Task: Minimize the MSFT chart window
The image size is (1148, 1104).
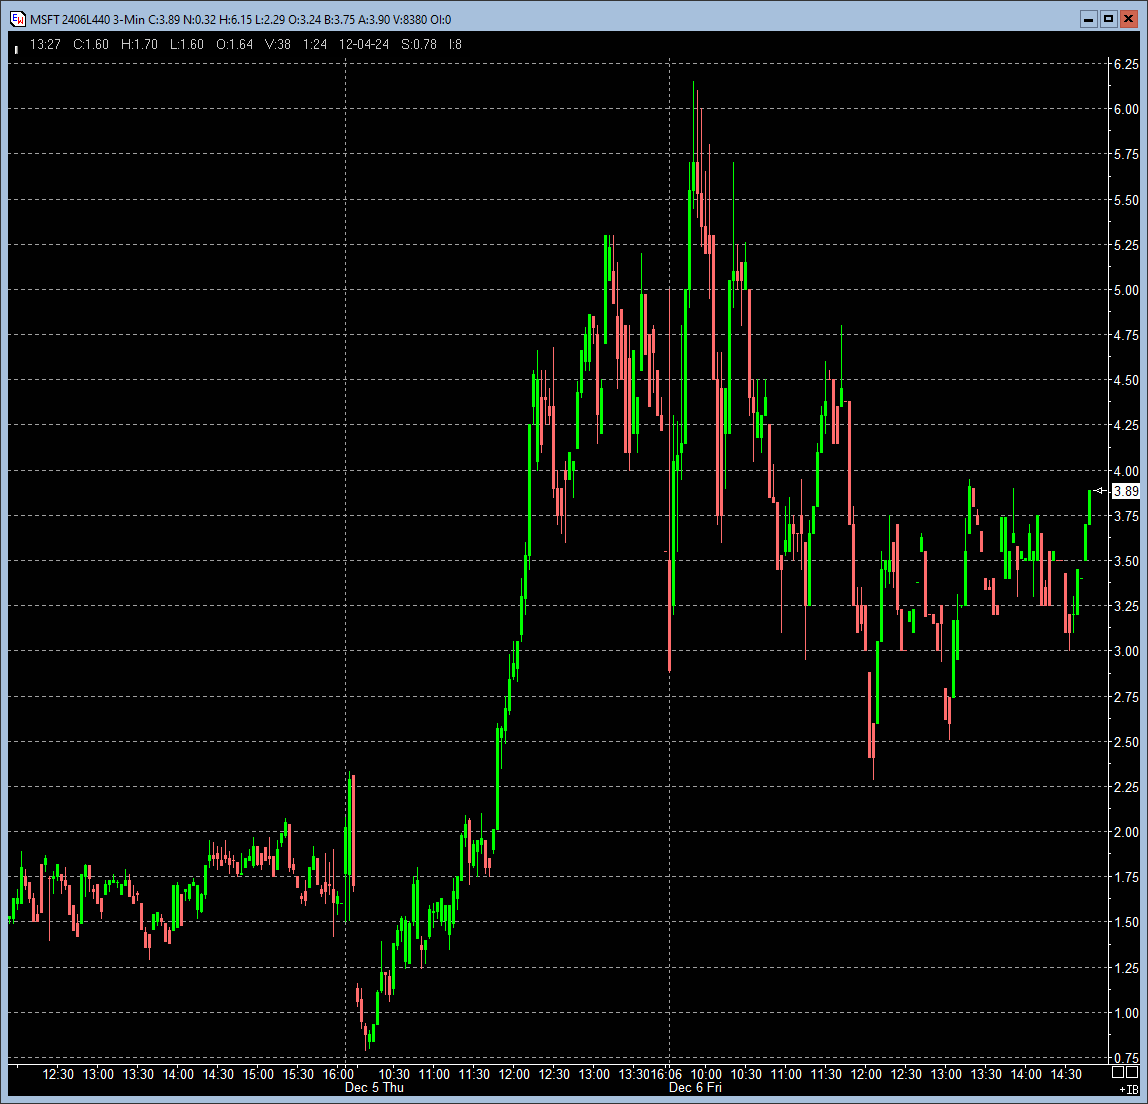Action: point(1089,19)
